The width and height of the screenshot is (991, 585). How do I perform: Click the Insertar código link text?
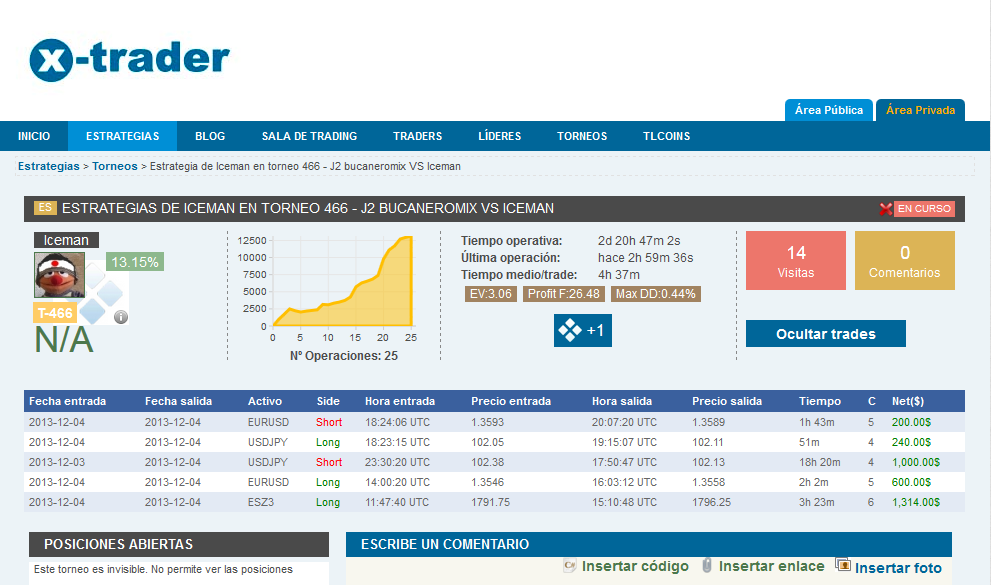[635, 566]
